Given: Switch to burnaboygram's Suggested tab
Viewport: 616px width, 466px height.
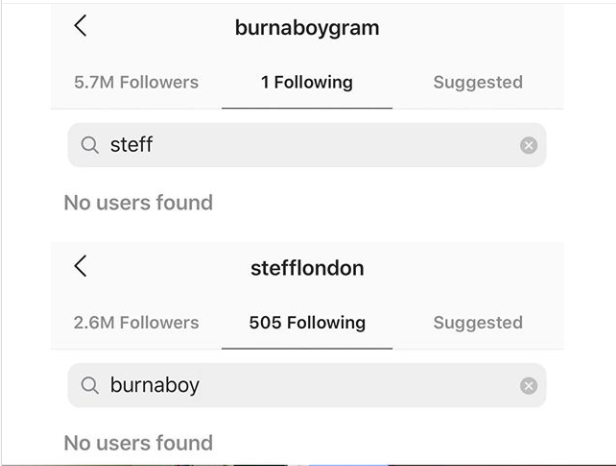Looking at the screenshot, I should (x=478, y=83).
